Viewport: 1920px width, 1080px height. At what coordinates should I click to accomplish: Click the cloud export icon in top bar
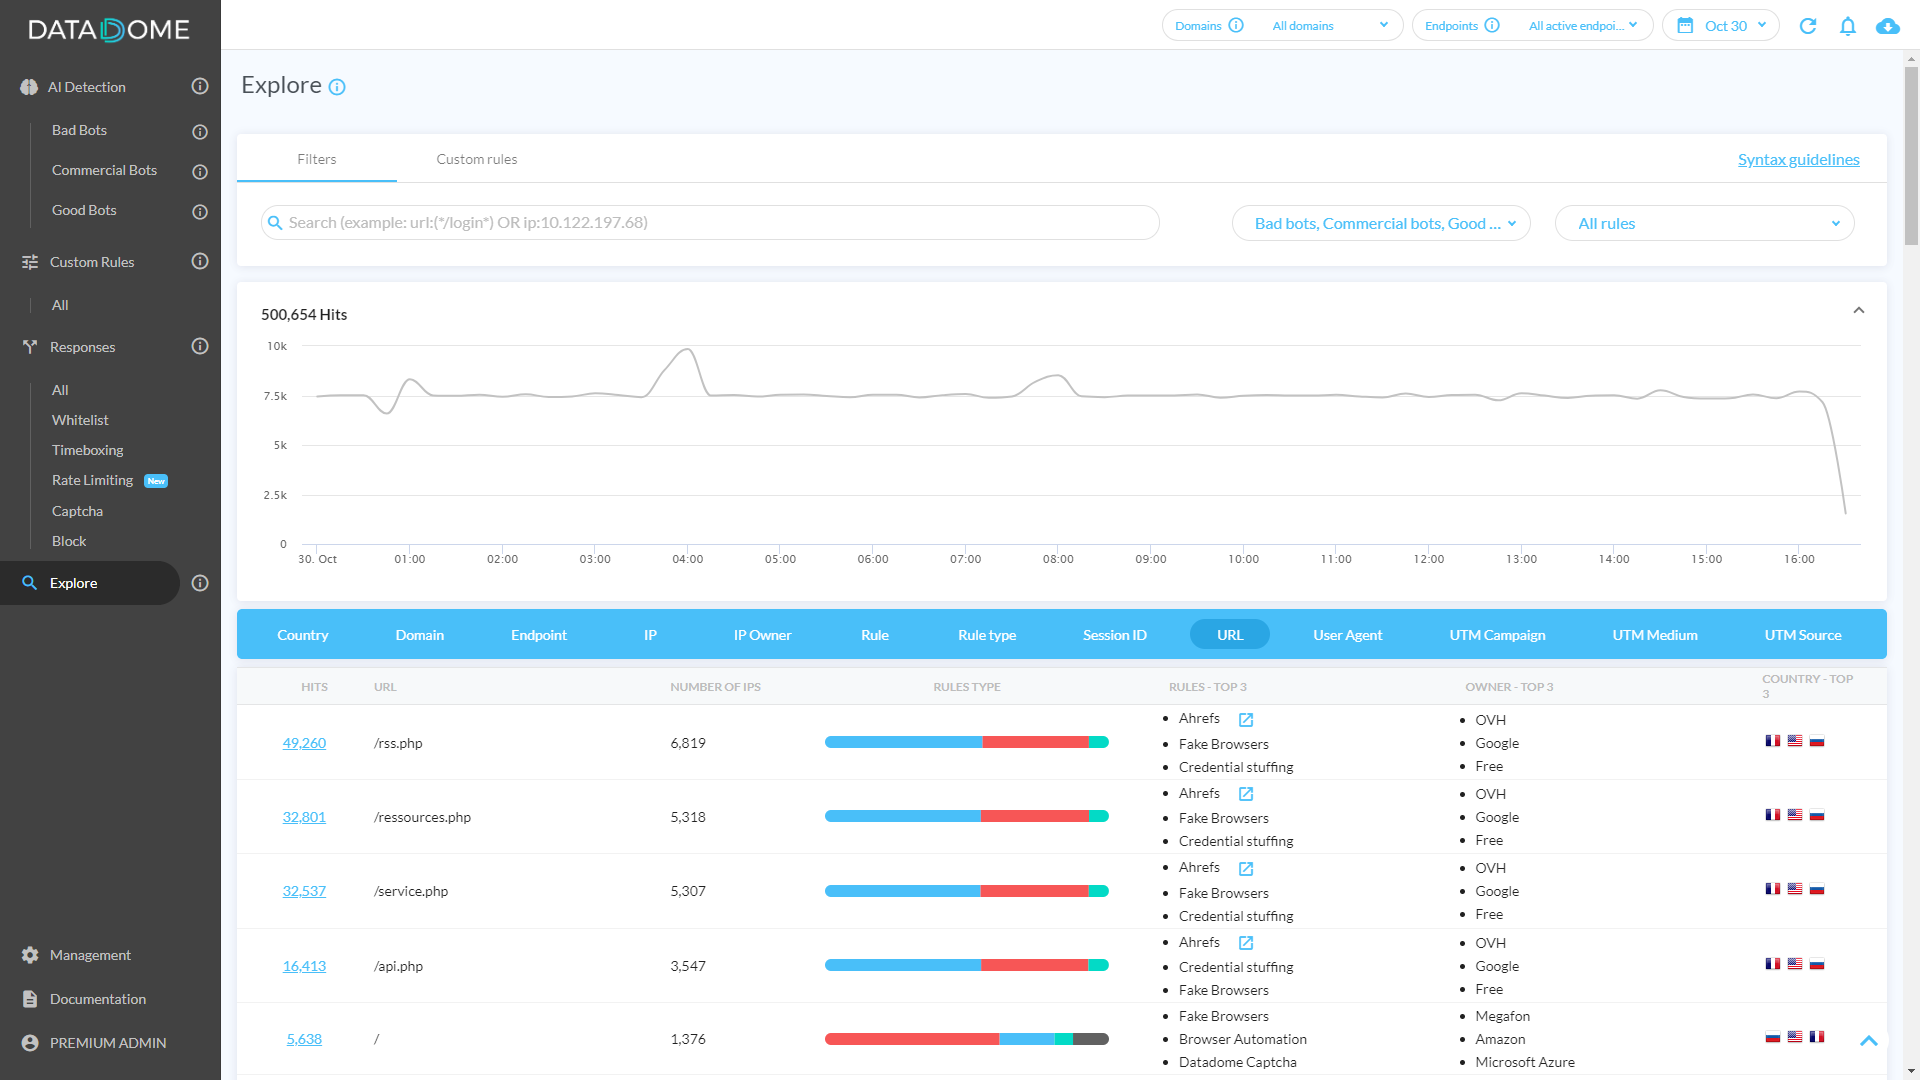1888,27
